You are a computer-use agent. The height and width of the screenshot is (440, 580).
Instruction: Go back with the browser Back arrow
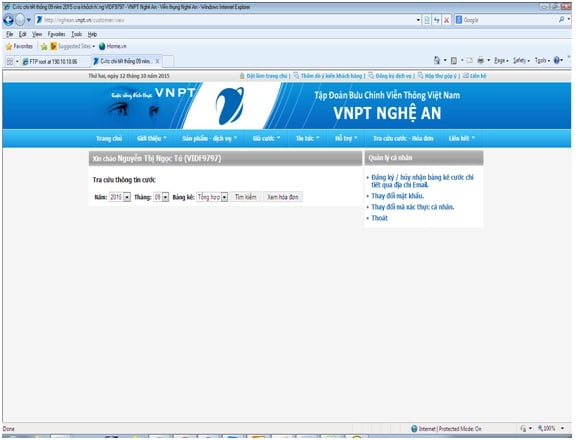click(9, 20)
